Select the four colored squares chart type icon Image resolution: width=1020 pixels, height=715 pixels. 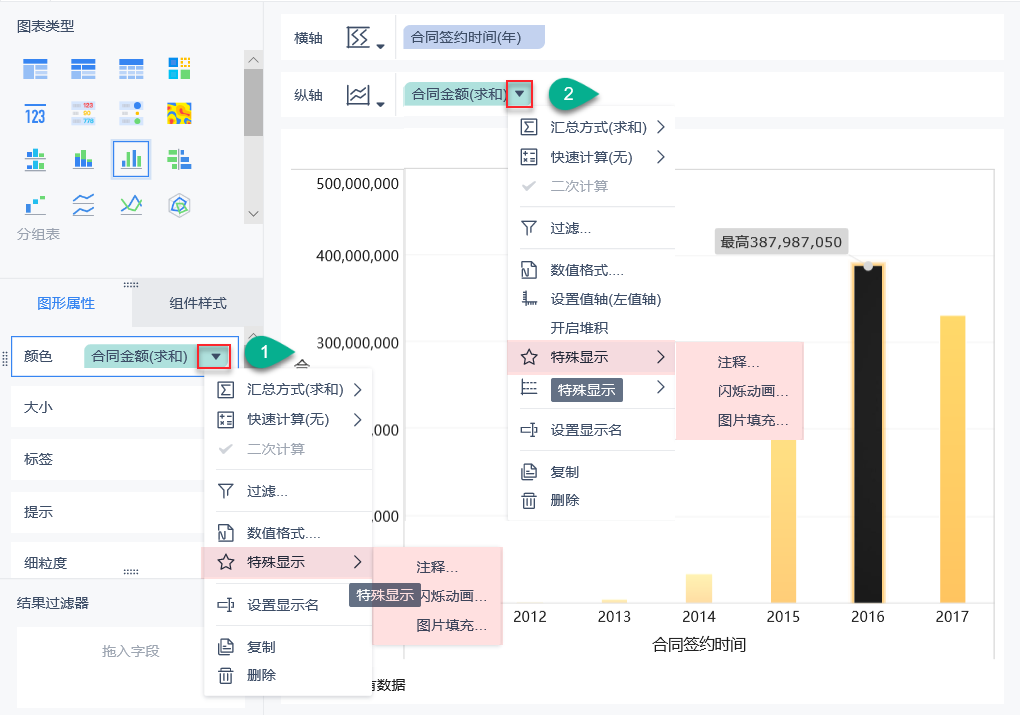[x=179, y=68]
